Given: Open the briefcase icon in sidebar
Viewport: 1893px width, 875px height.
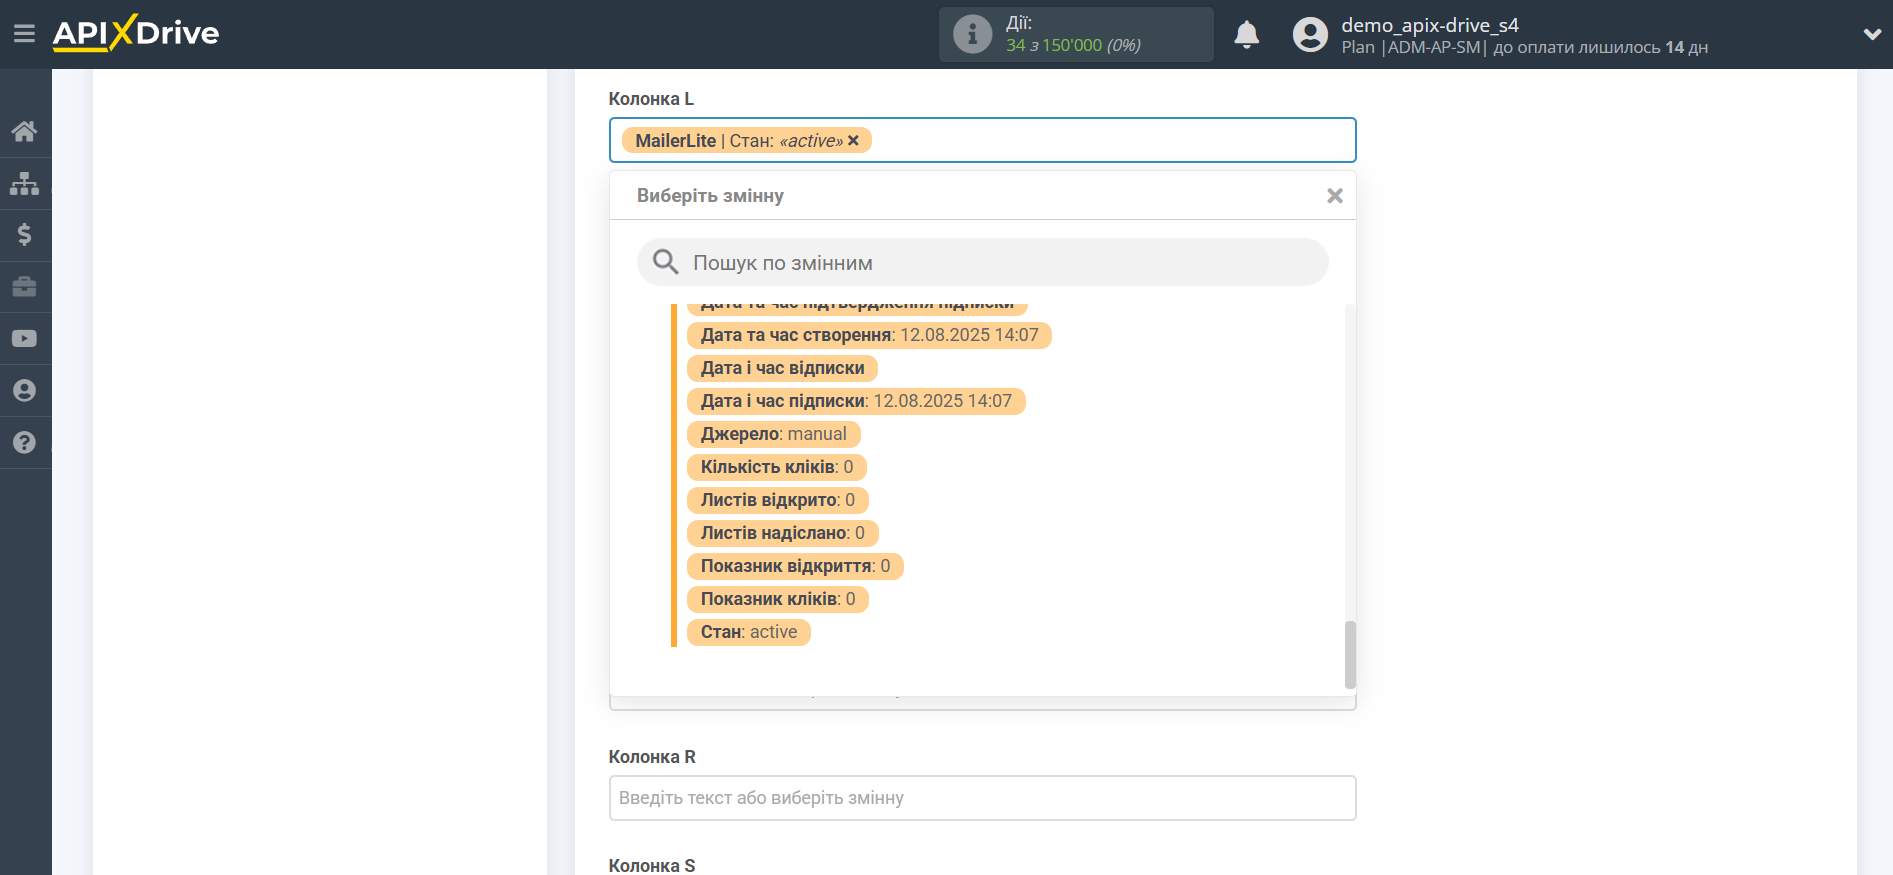Looking at the screenshot, I should click(x=25, y=287).
